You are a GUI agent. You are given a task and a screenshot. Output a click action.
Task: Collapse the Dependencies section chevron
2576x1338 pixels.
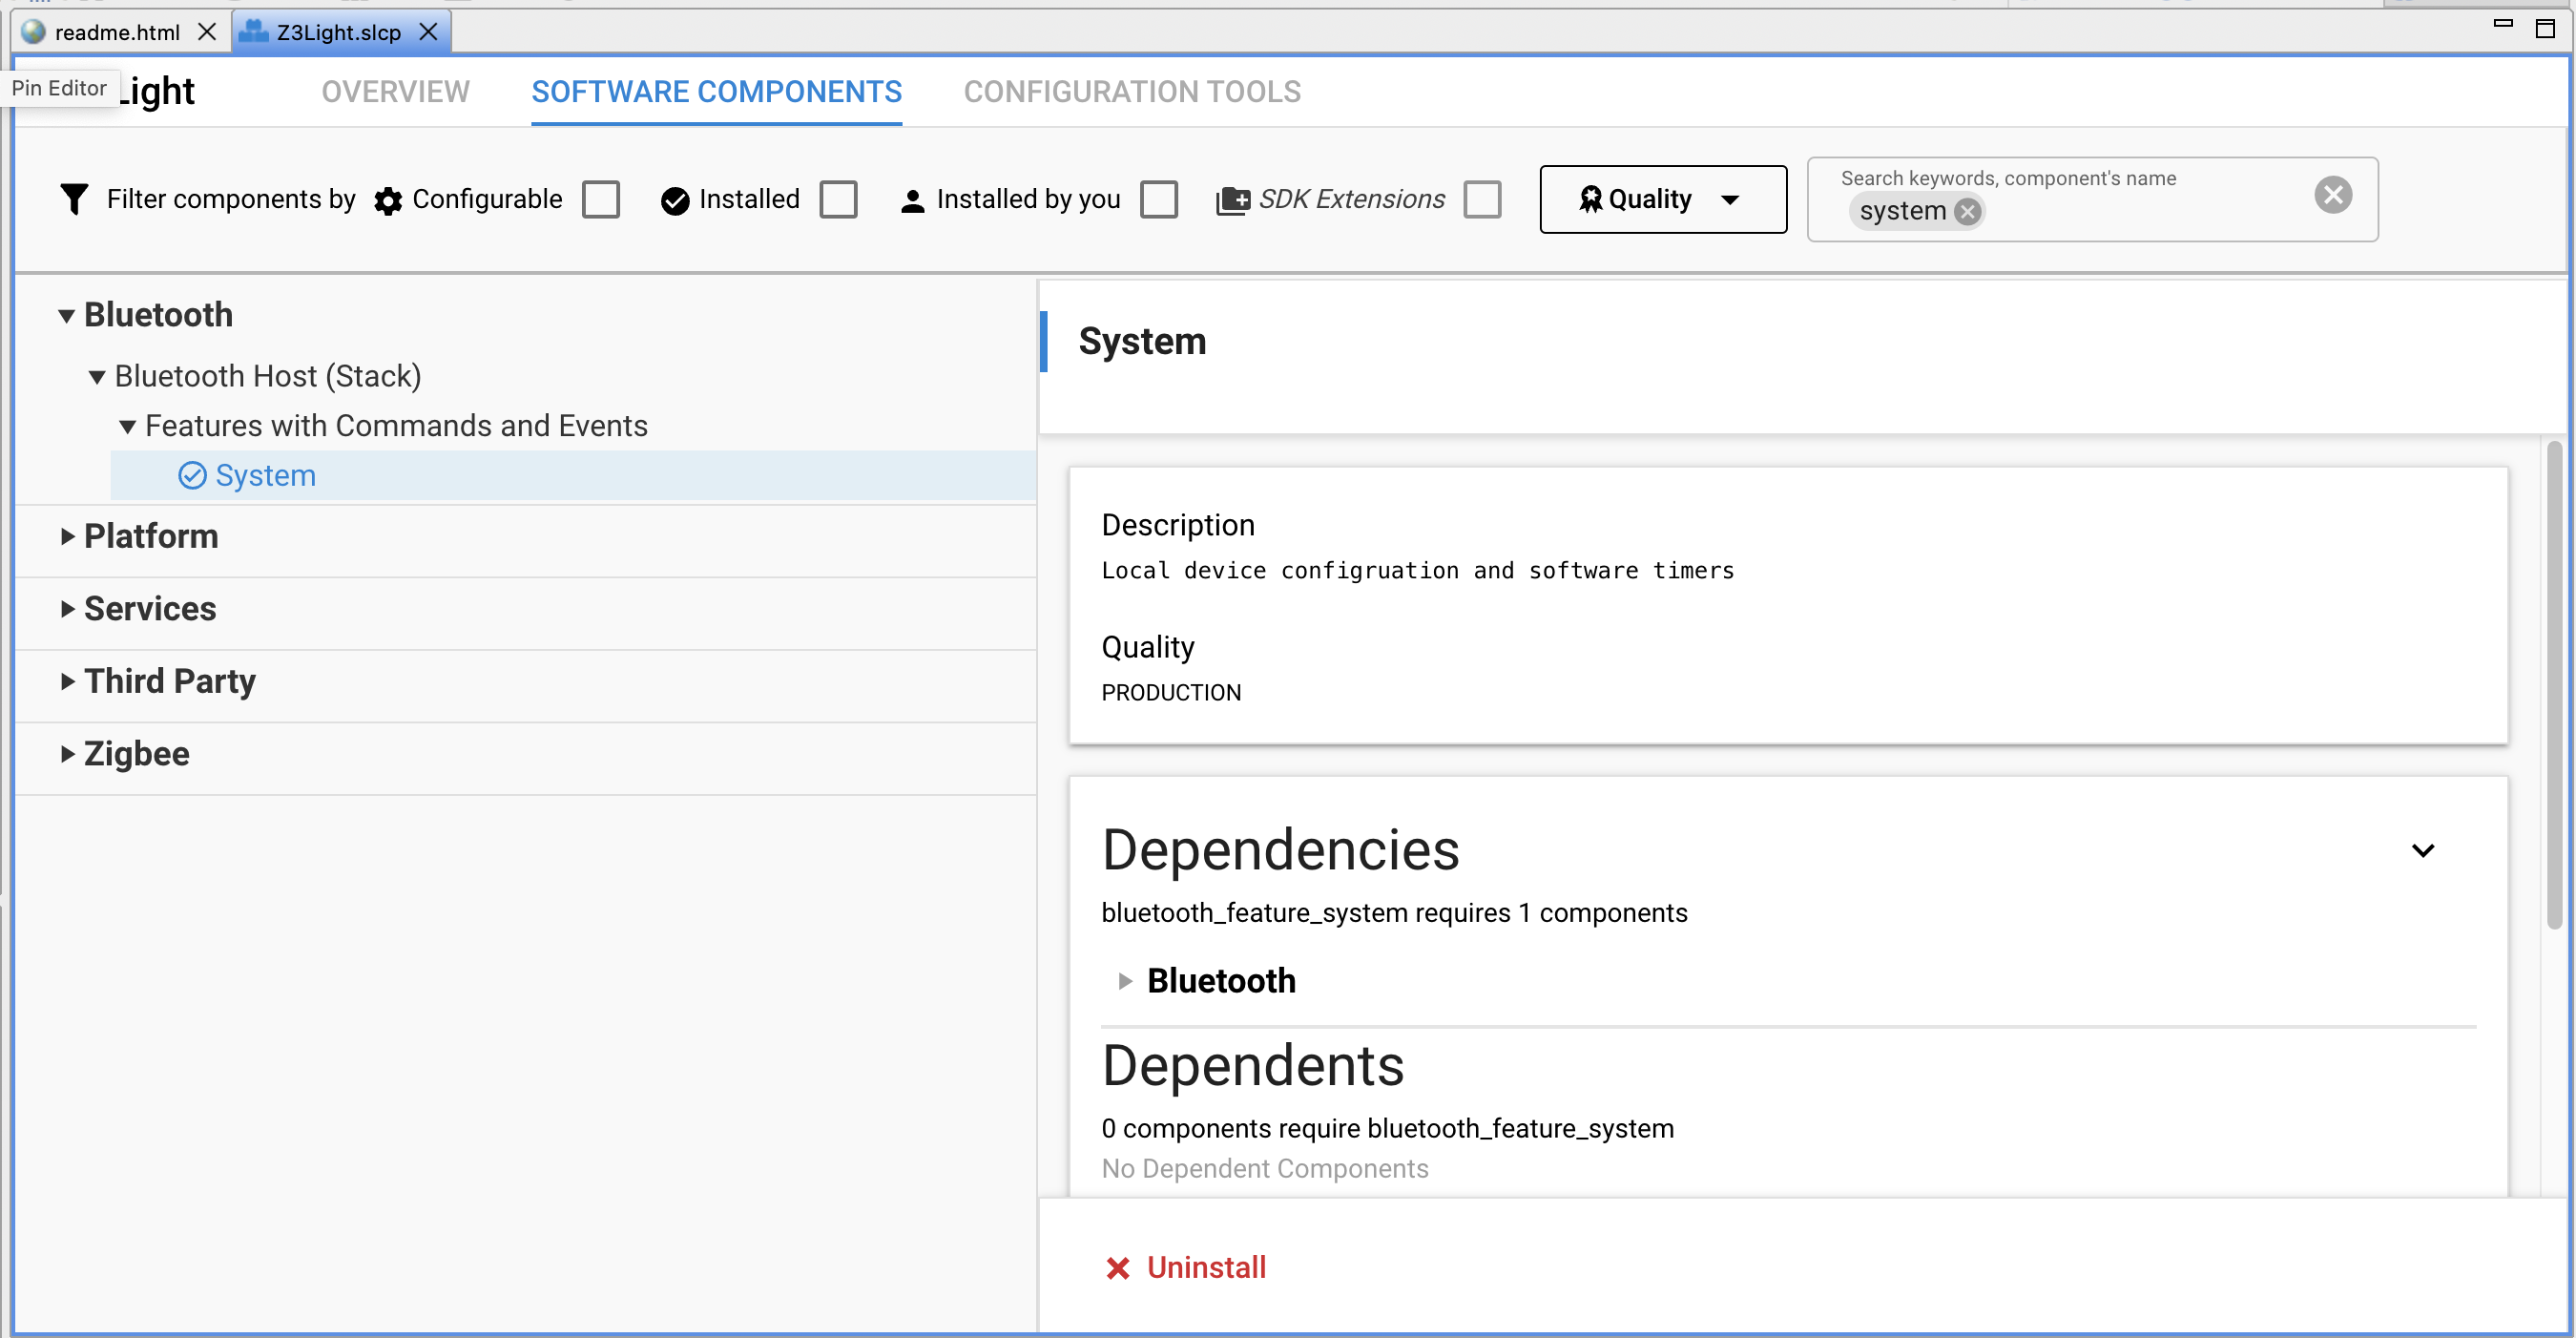coord(2424,849)
